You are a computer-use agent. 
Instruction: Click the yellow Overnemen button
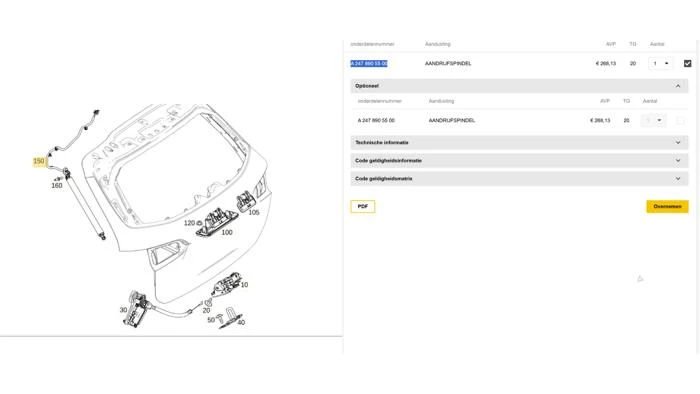point(667,207)
